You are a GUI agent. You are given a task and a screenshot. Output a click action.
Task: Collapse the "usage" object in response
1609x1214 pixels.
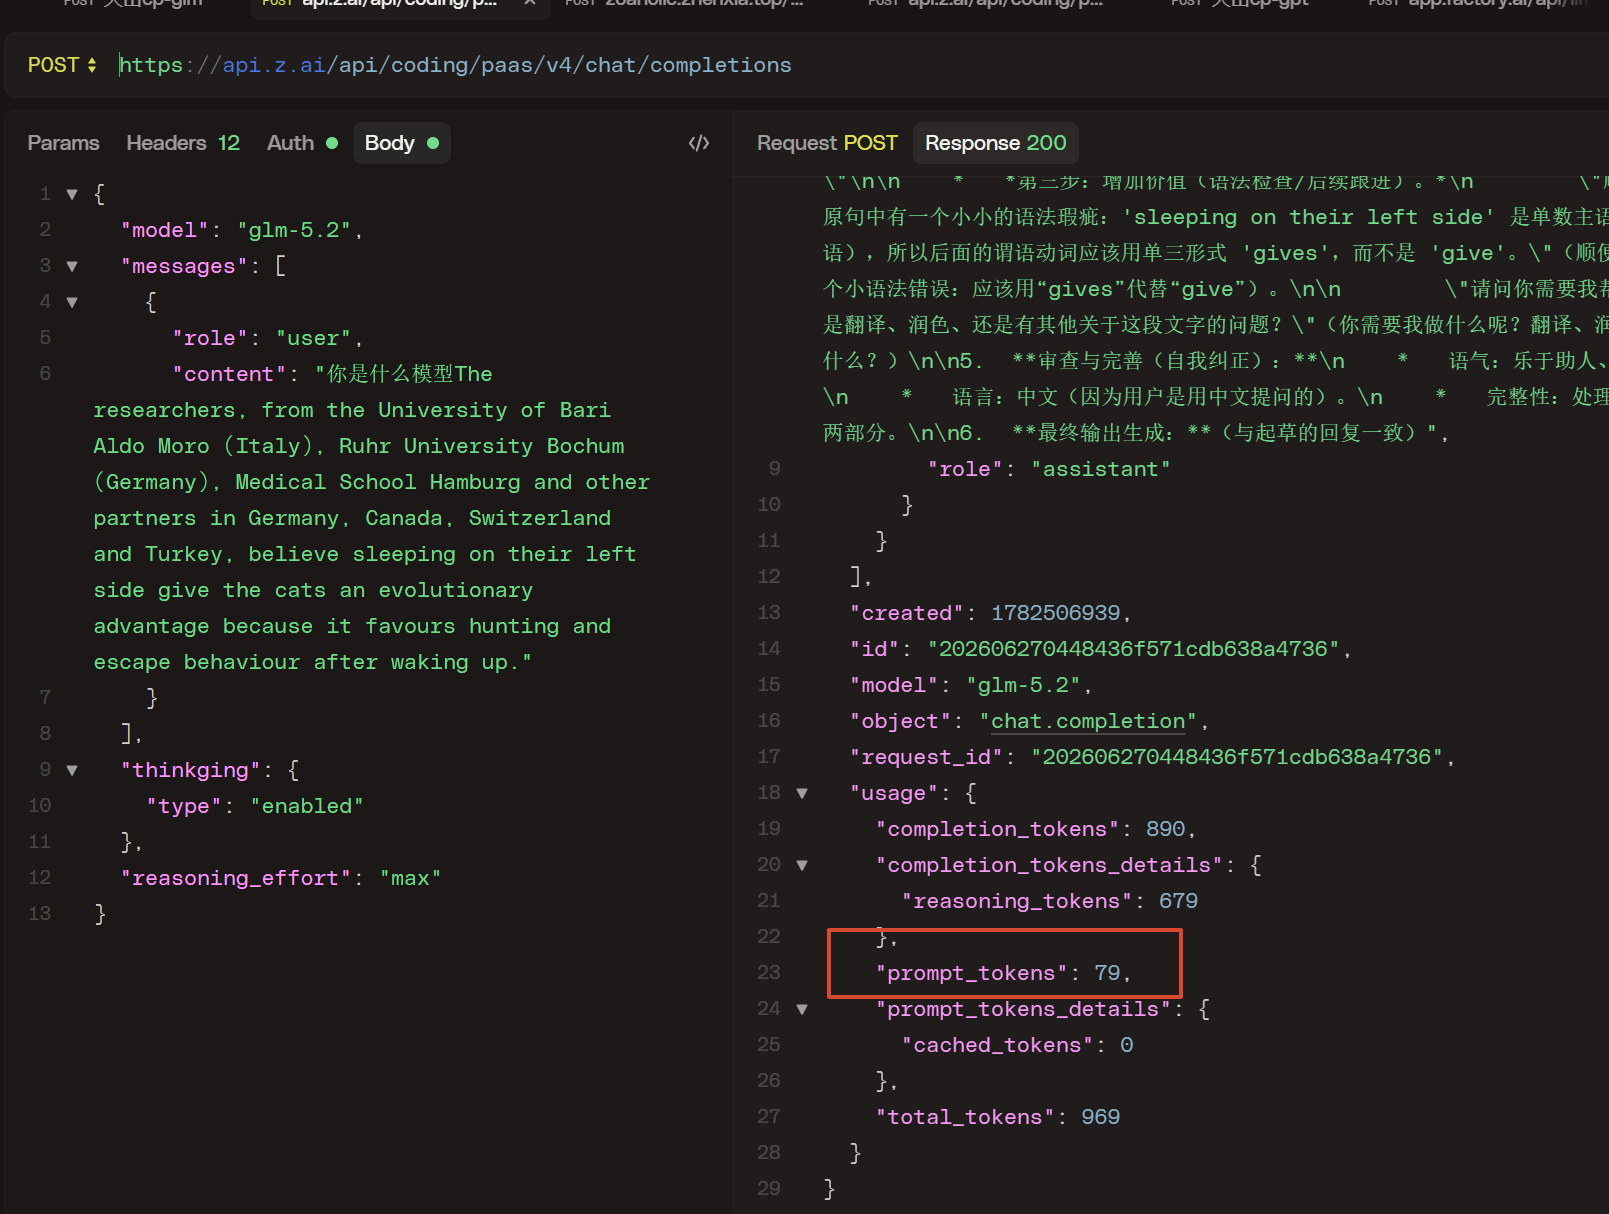802,793
